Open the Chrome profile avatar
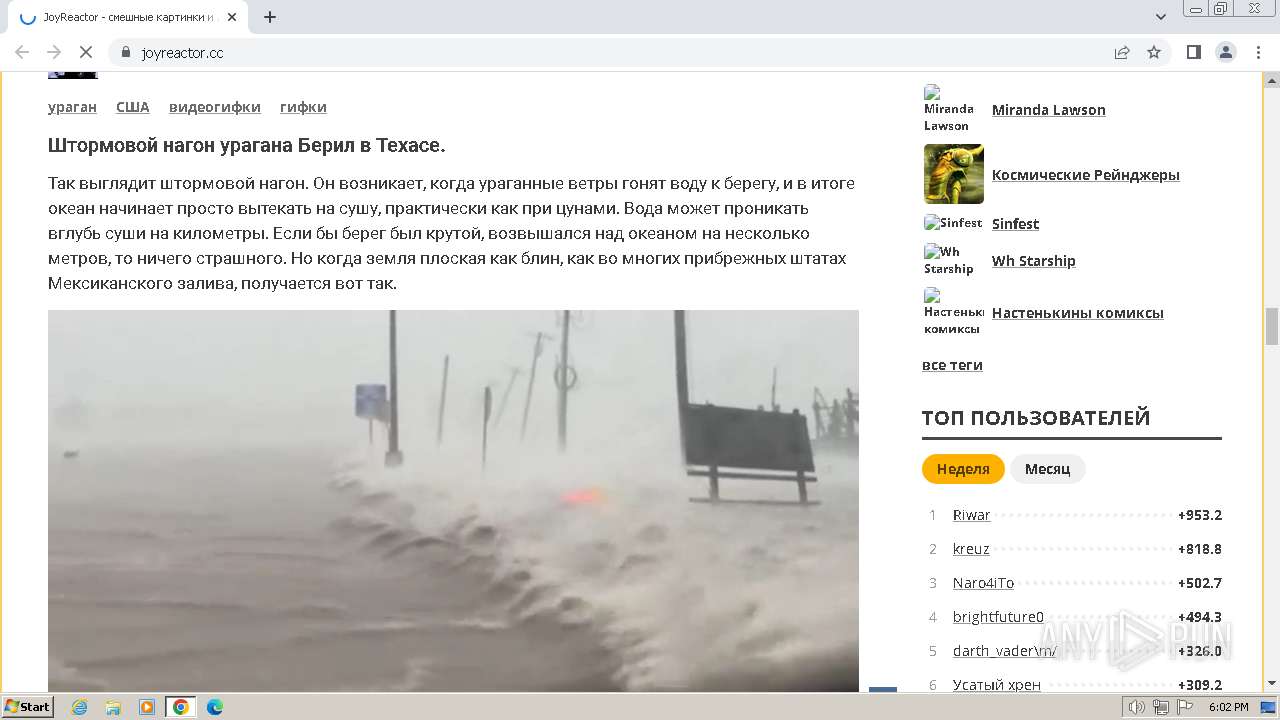Viewport: 1280px width, 720px height. [1225, 52]
